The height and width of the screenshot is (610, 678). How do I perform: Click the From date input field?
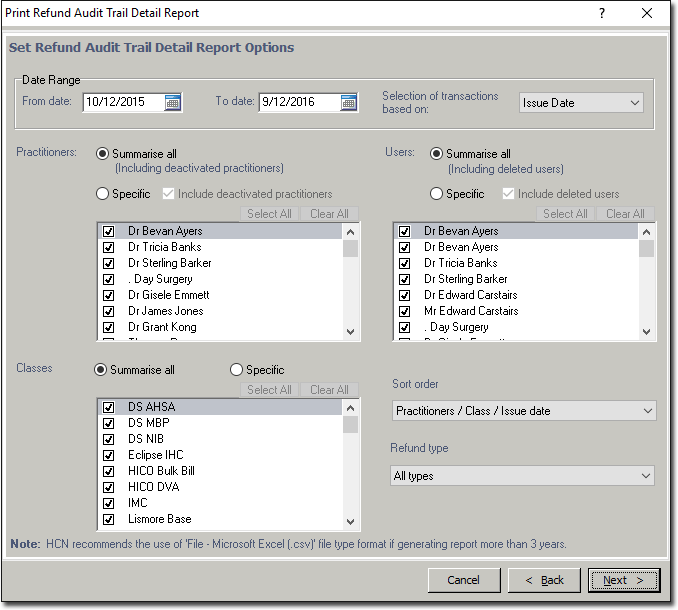[x=122, y=102]
